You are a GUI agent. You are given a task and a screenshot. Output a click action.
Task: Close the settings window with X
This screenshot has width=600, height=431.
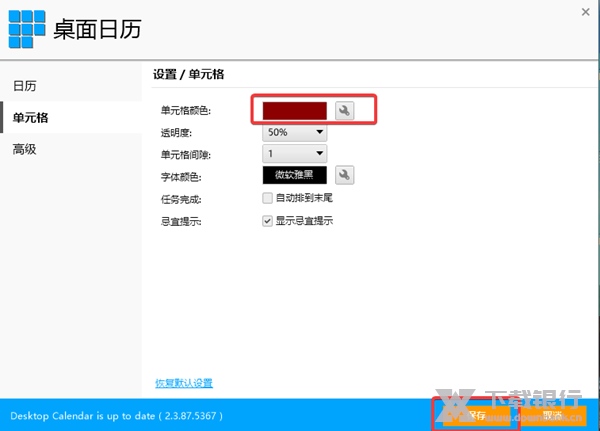coord(584,11)
